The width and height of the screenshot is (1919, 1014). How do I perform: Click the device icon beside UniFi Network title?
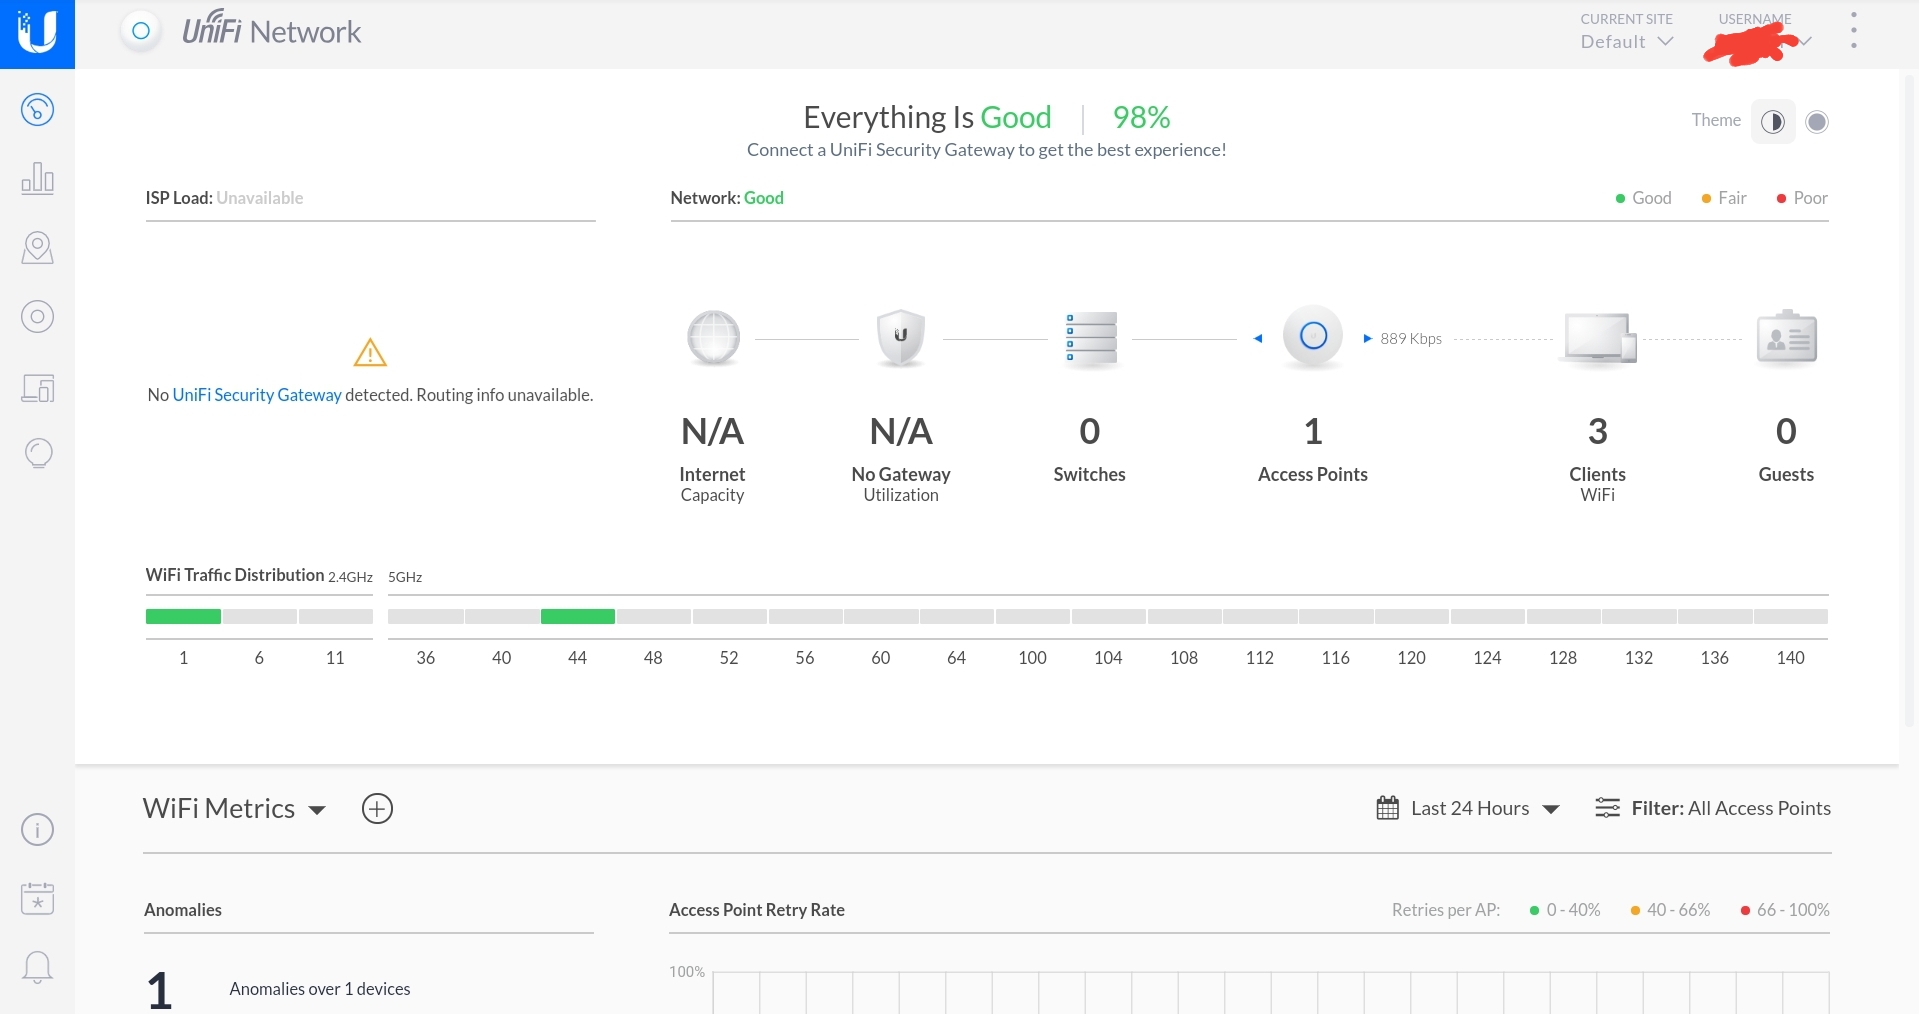(x=141, y=31)
